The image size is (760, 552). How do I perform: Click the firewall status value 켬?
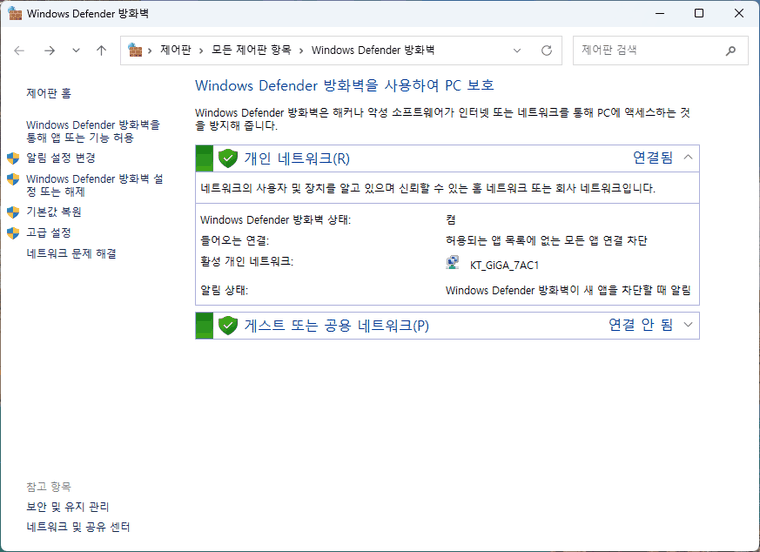[x=451, y=220]
